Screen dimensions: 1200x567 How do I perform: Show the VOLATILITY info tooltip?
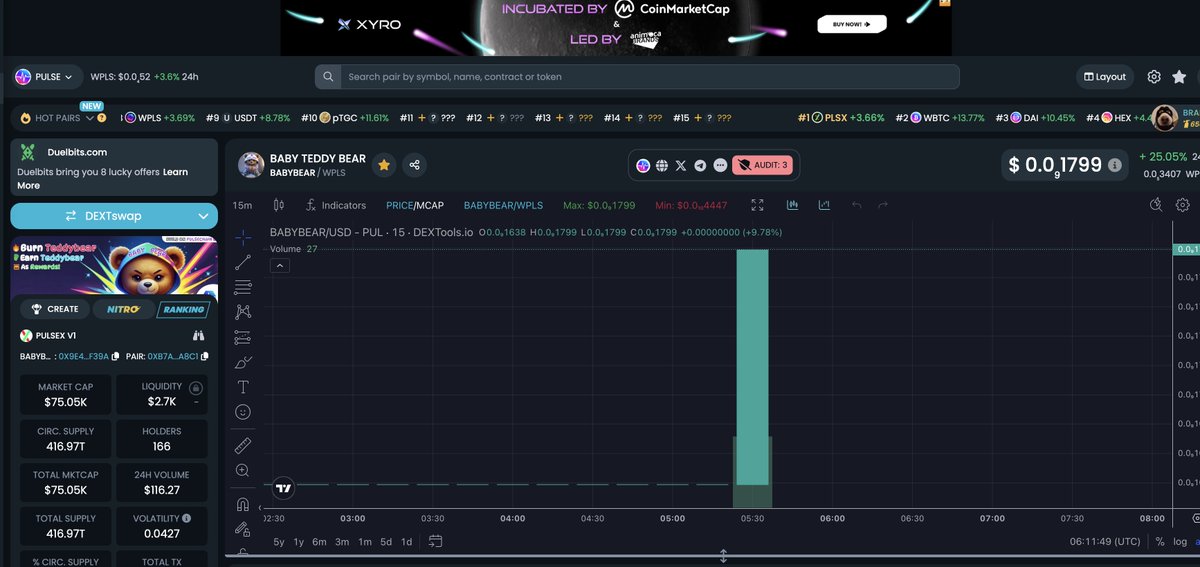click(x=187, y=518)
